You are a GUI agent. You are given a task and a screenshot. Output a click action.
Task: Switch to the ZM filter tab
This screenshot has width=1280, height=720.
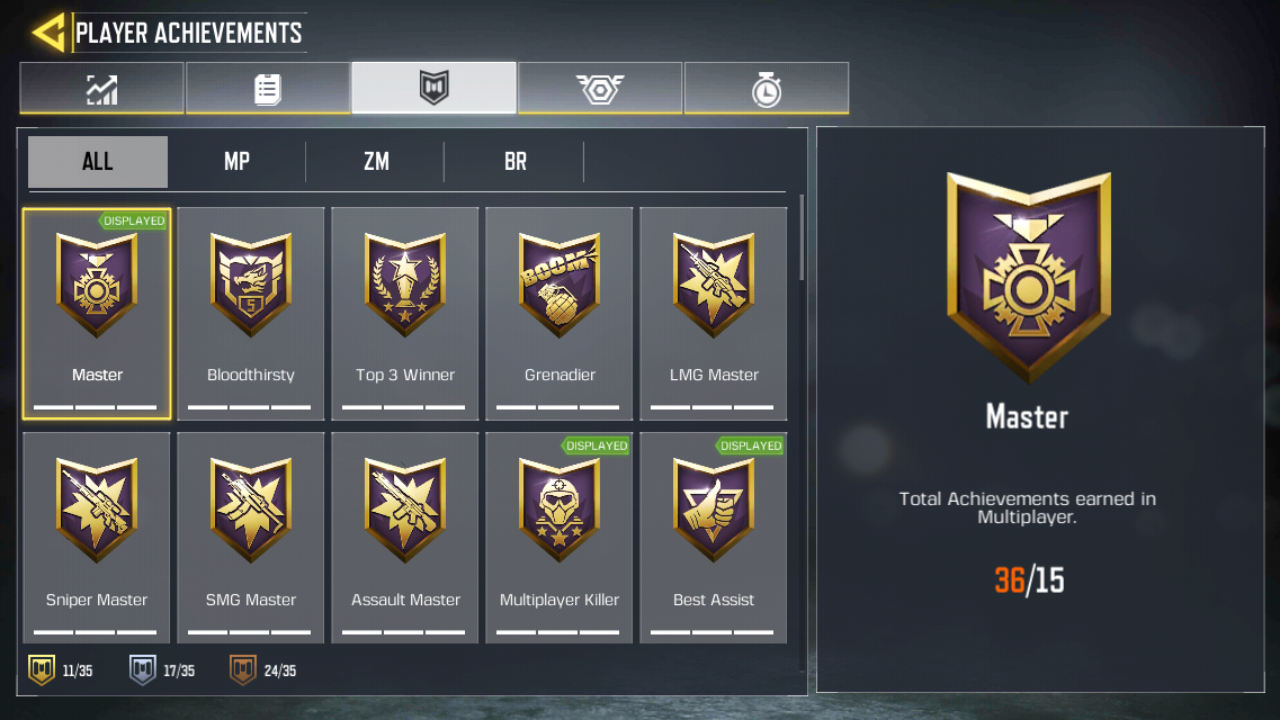click(x=376, y=162)
